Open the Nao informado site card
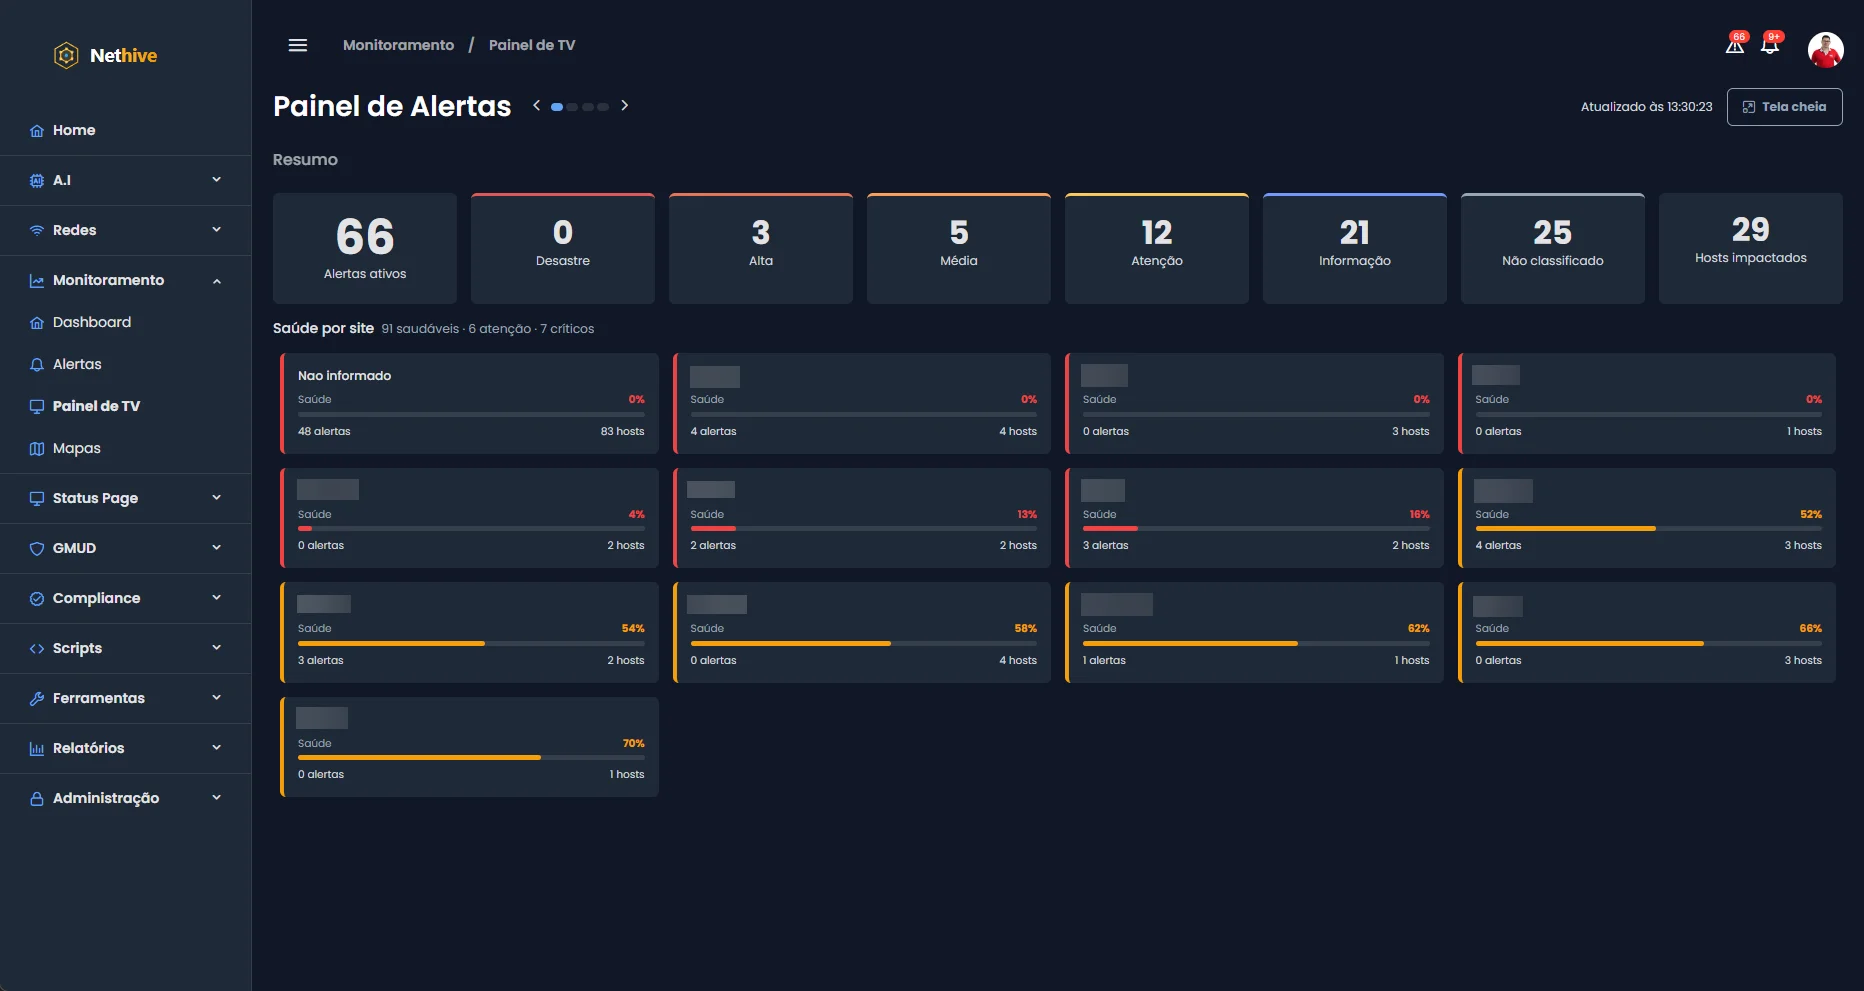 click(470, 403)
